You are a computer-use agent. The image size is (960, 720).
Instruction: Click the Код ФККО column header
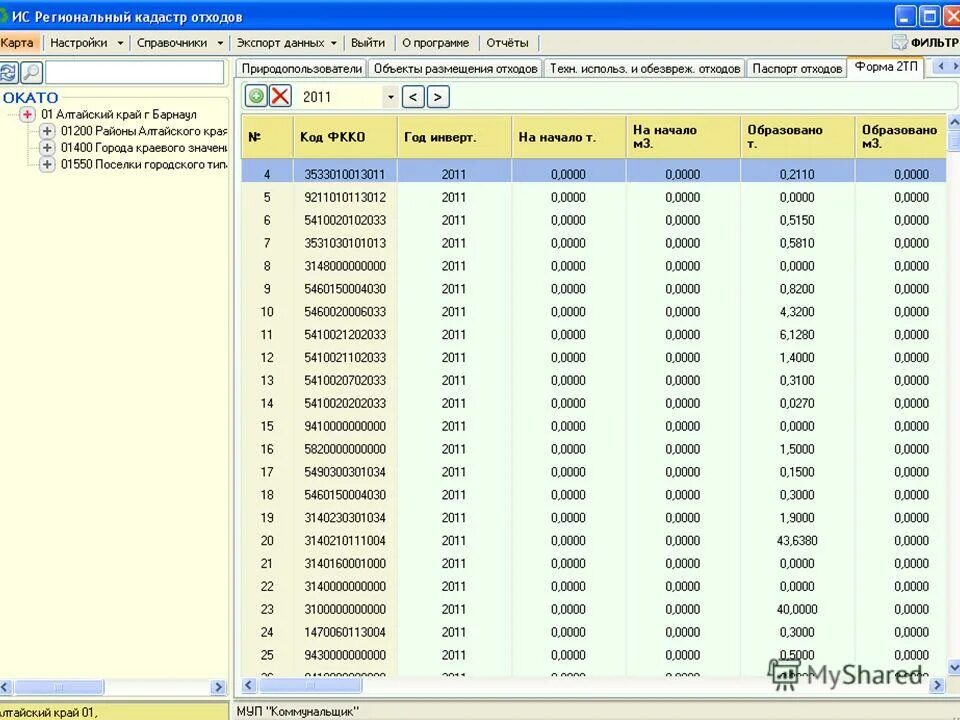345,137
